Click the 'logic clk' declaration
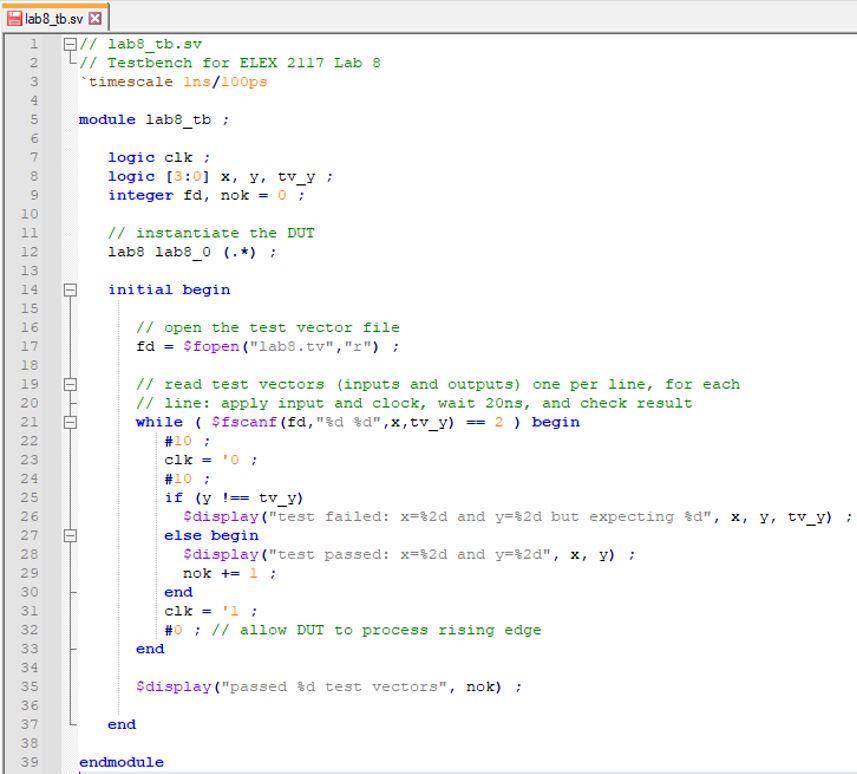 click(150, 157)
